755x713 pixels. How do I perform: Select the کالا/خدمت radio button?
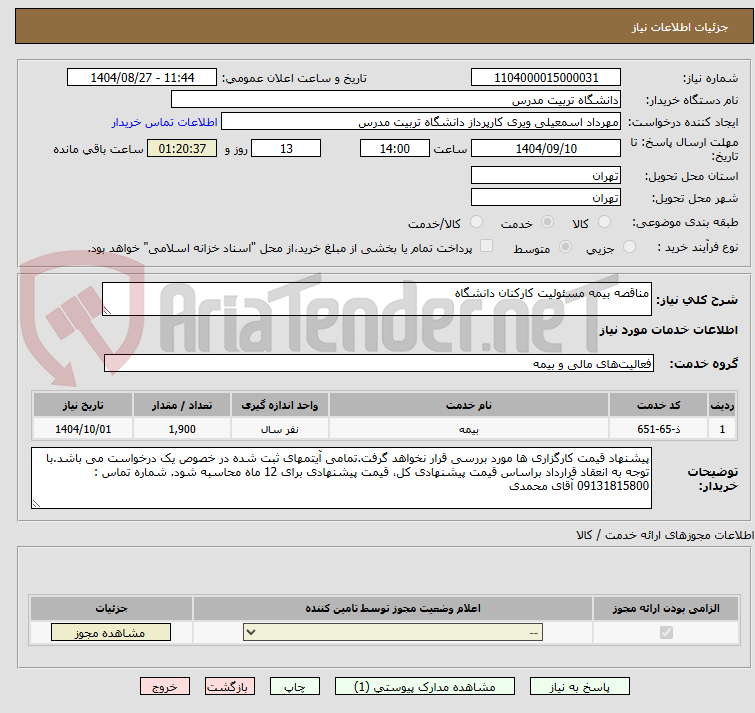click(476, 222)
